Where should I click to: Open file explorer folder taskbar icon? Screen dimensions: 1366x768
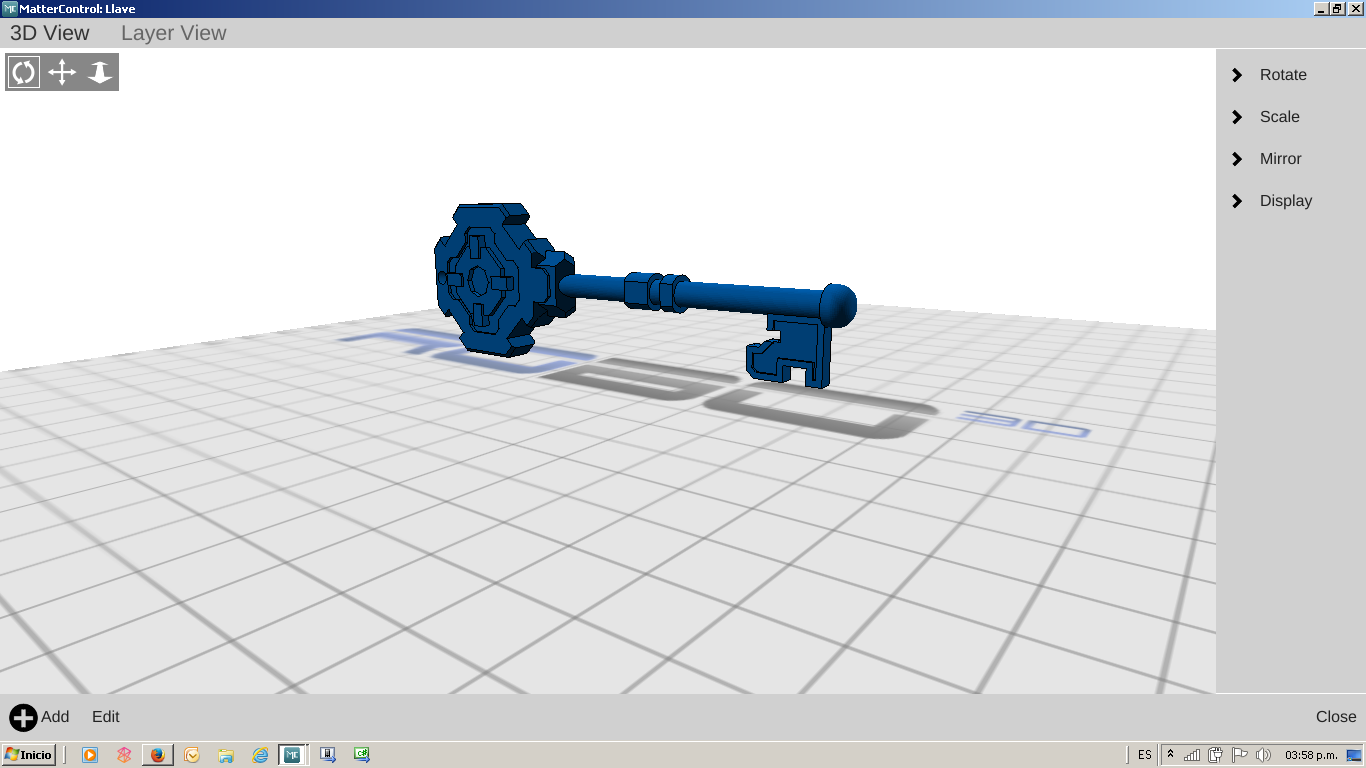(226, 755)
